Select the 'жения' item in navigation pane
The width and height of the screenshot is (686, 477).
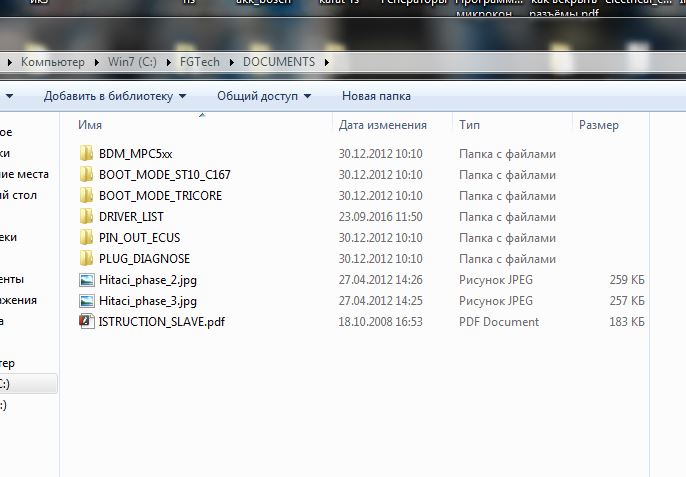click(18, 301)
